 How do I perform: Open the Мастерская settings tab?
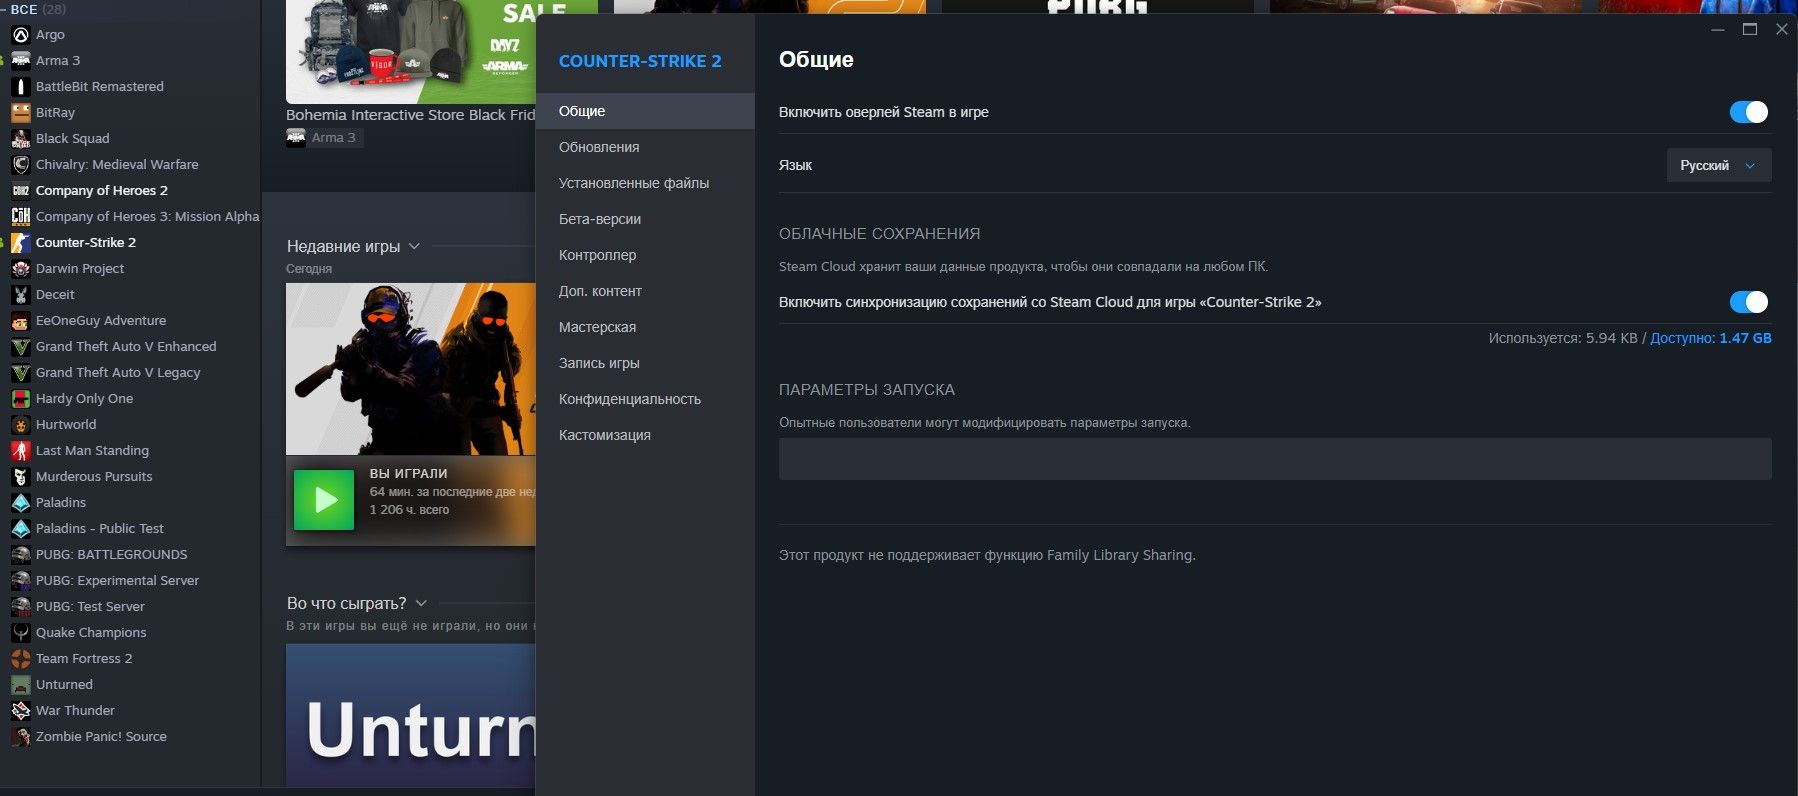tap(597, 327)
